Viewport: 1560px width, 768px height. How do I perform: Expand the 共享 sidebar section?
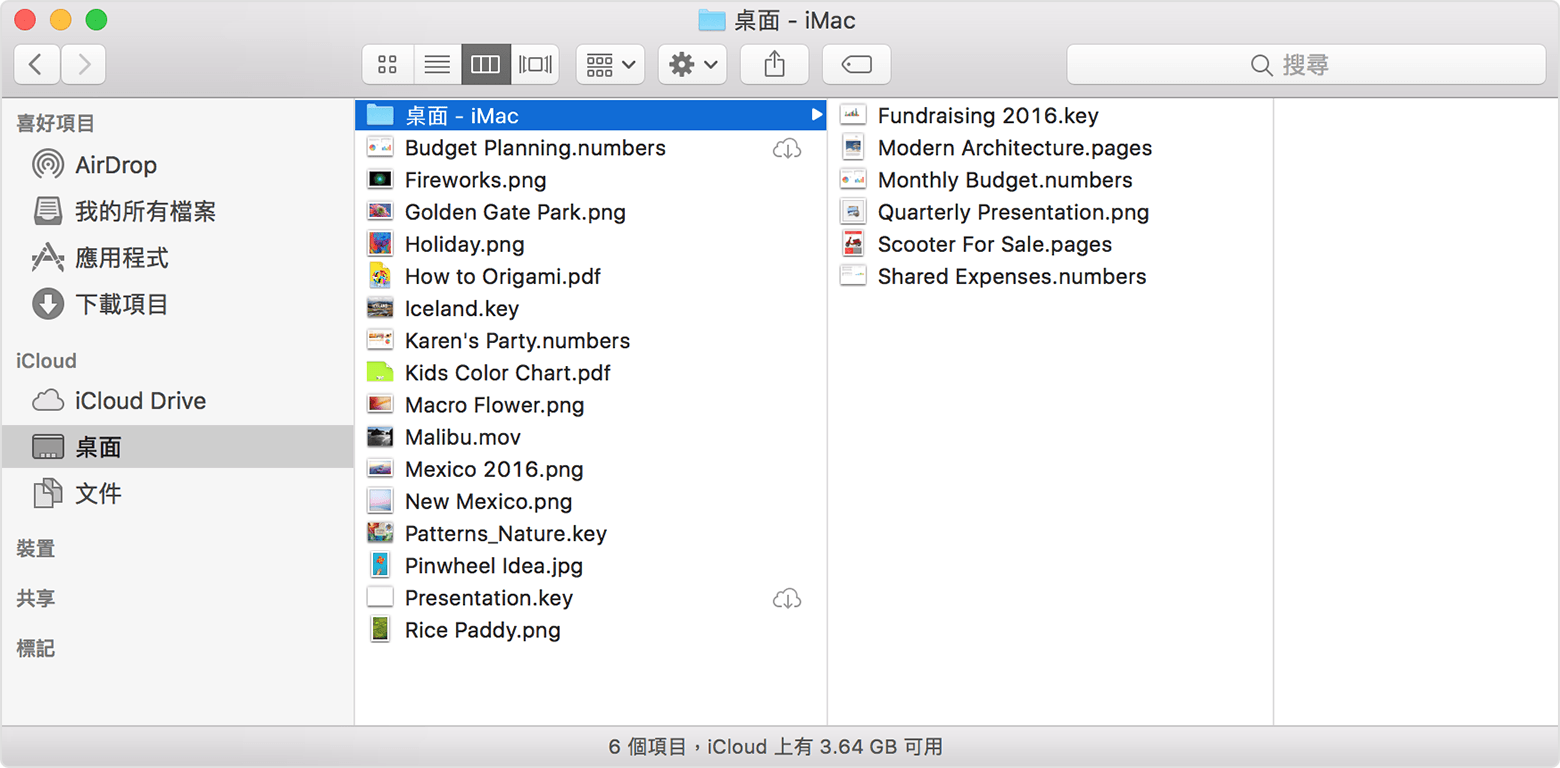click(x=36, y=598)
